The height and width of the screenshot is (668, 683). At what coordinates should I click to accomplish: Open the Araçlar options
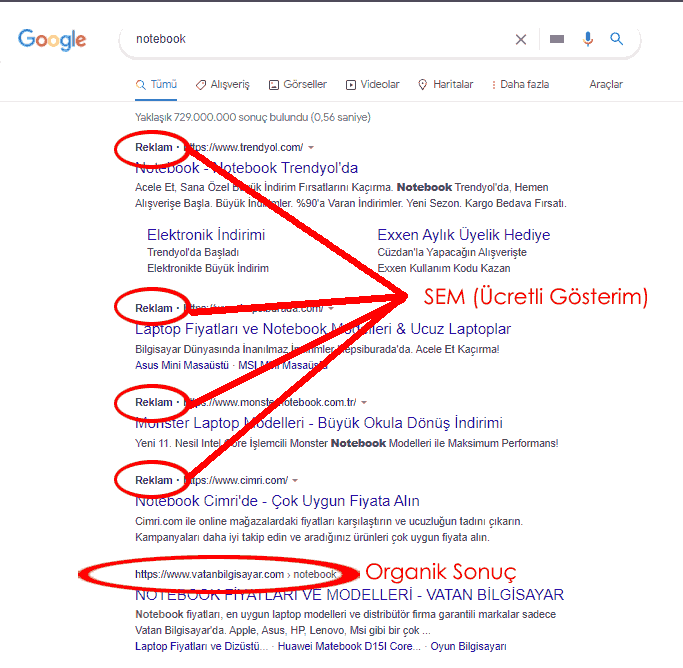(606, 84)
